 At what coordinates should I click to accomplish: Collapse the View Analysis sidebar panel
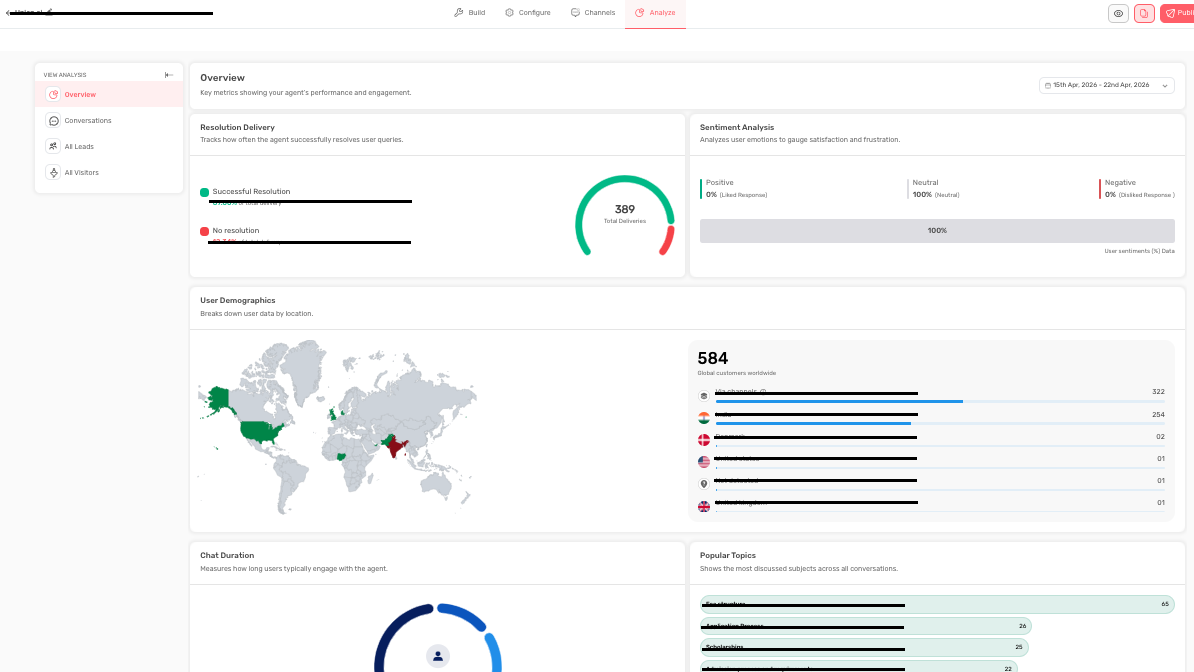tap(169, 75)
